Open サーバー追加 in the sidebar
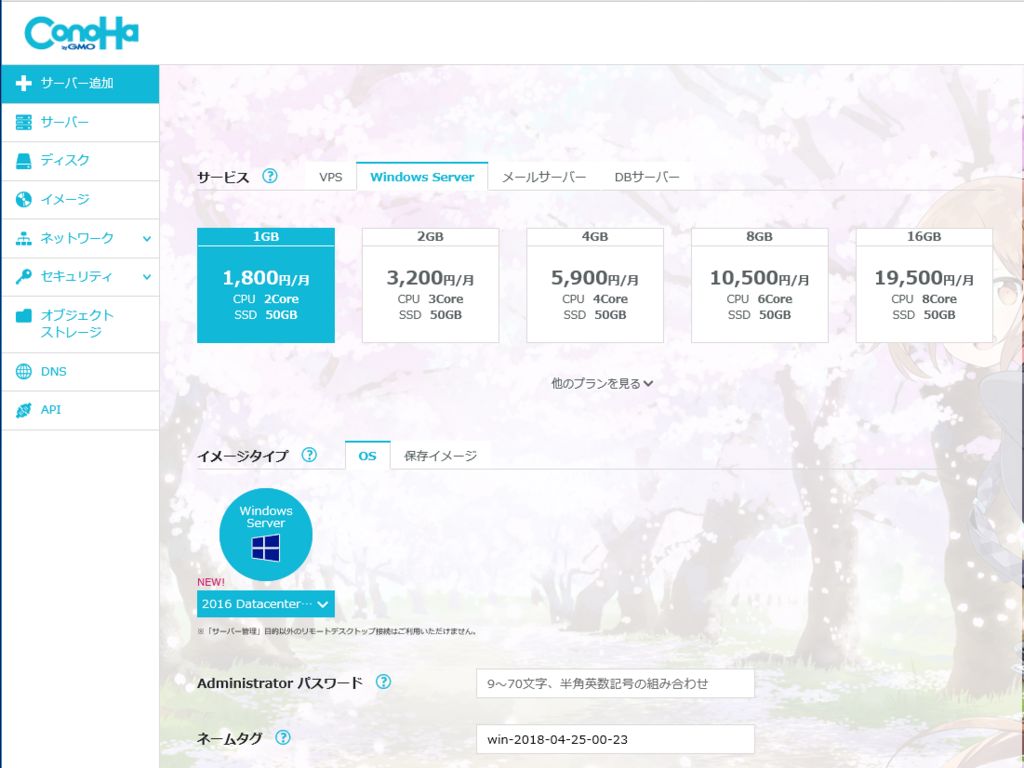The width and height of the screenshot is (1024, 768). pos(80,84)
